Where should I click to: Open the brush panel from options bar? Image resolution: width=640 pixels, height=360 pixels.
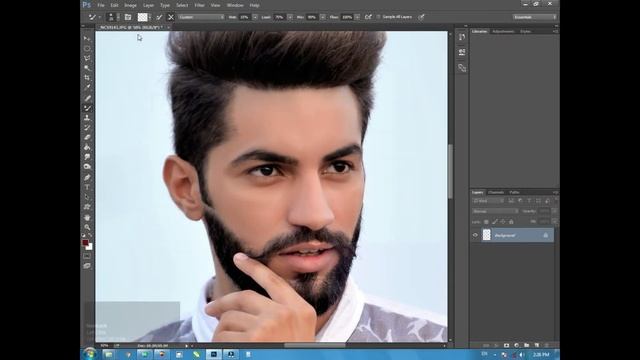click(x=128, y=17)
